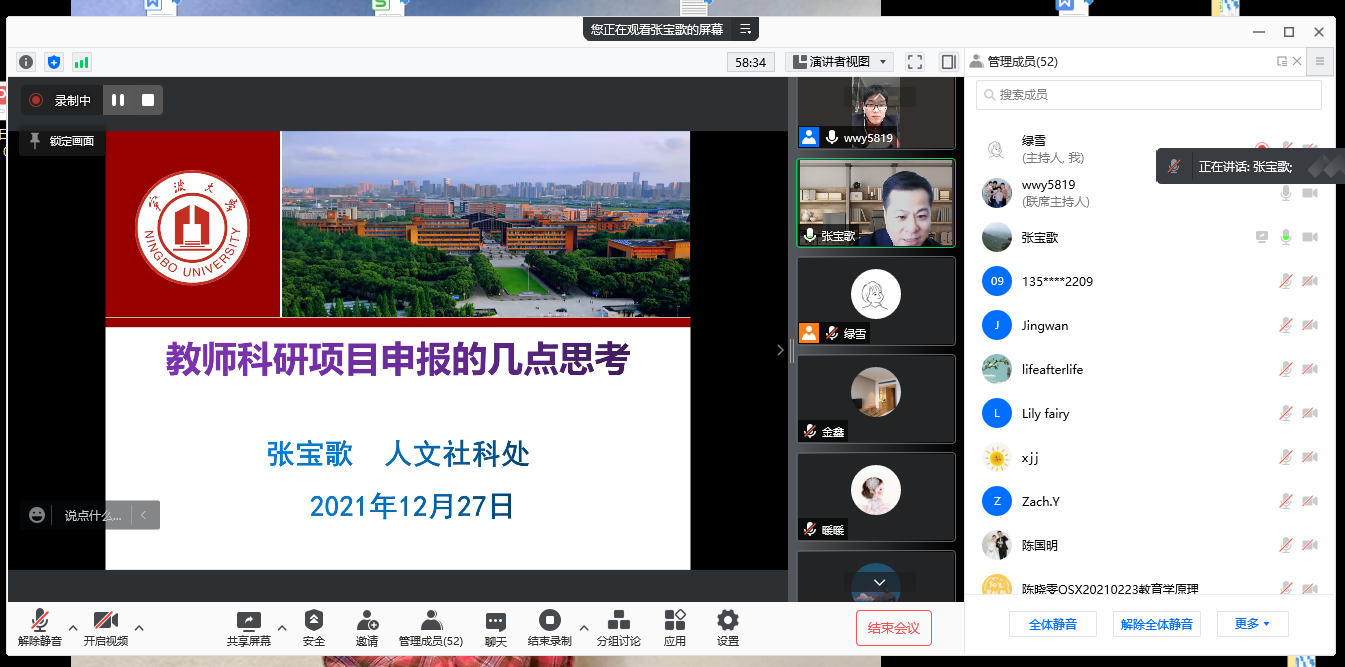Stop the recording with the square button

148,100
